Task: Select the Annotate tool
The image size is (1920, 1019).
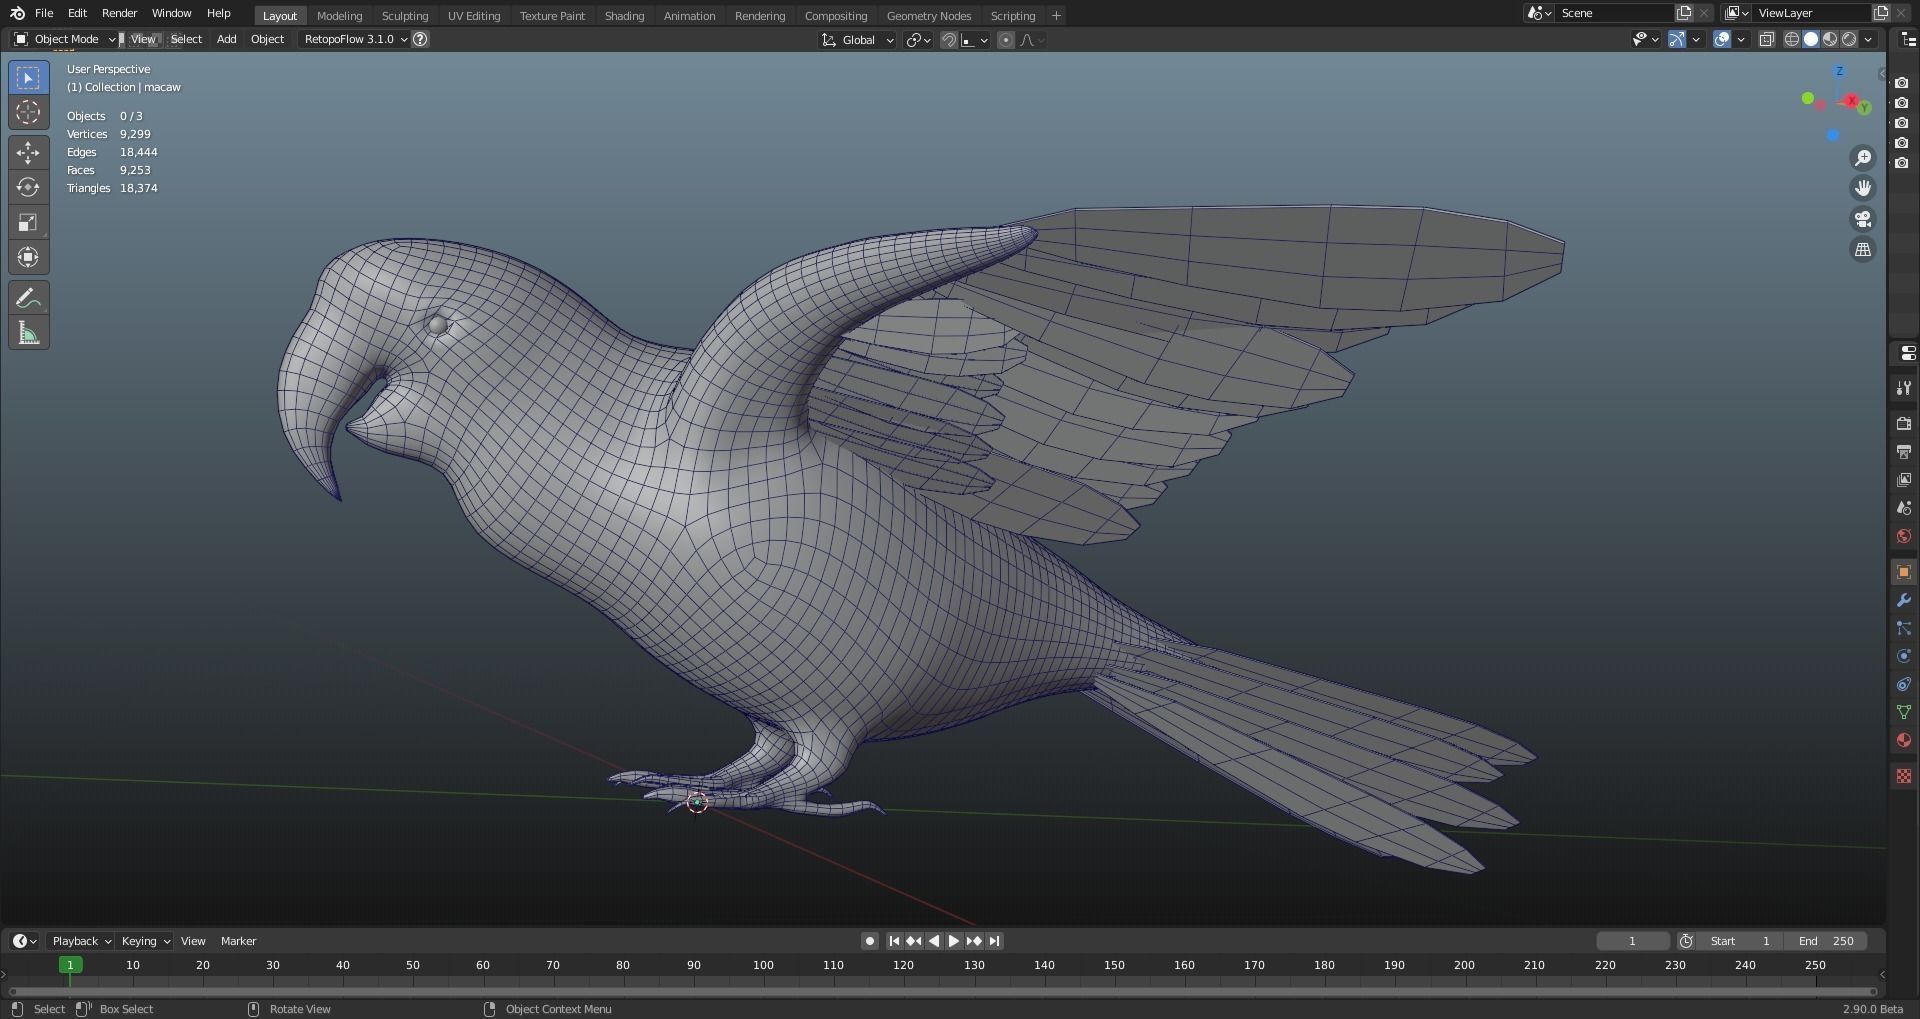Action: 28,298
